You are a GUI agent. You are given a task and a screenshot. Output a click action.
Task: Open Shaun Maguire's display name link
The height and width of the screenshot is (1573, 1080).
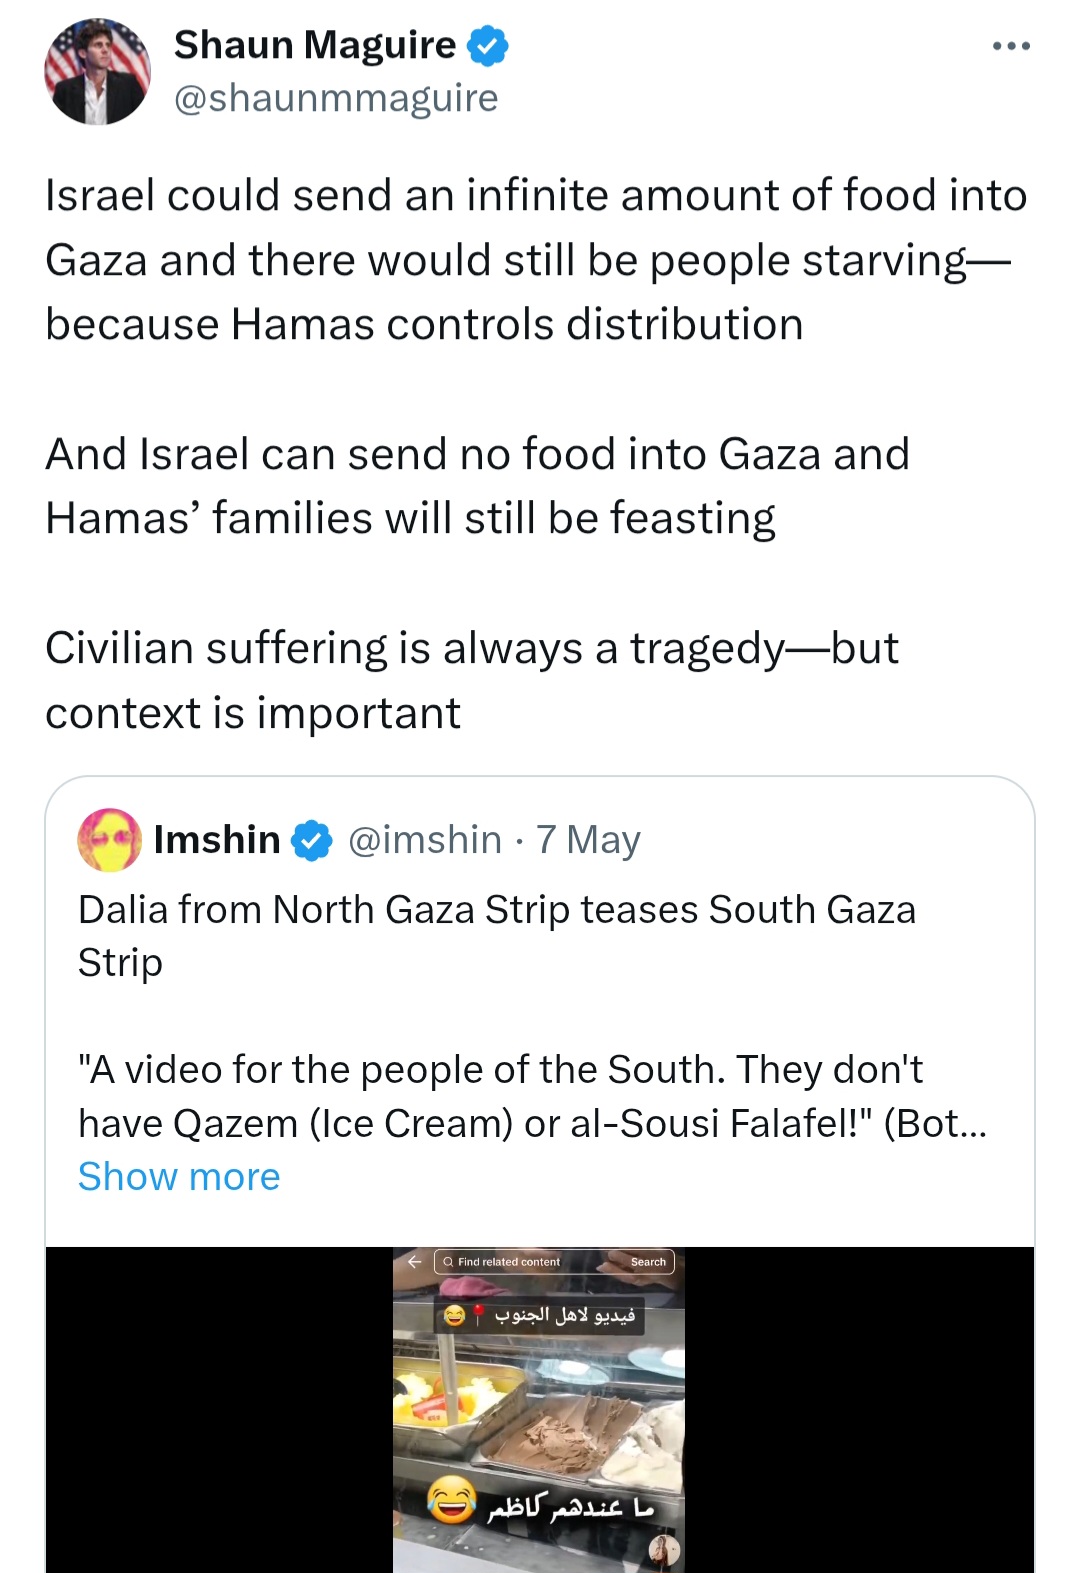pos(314,46)
